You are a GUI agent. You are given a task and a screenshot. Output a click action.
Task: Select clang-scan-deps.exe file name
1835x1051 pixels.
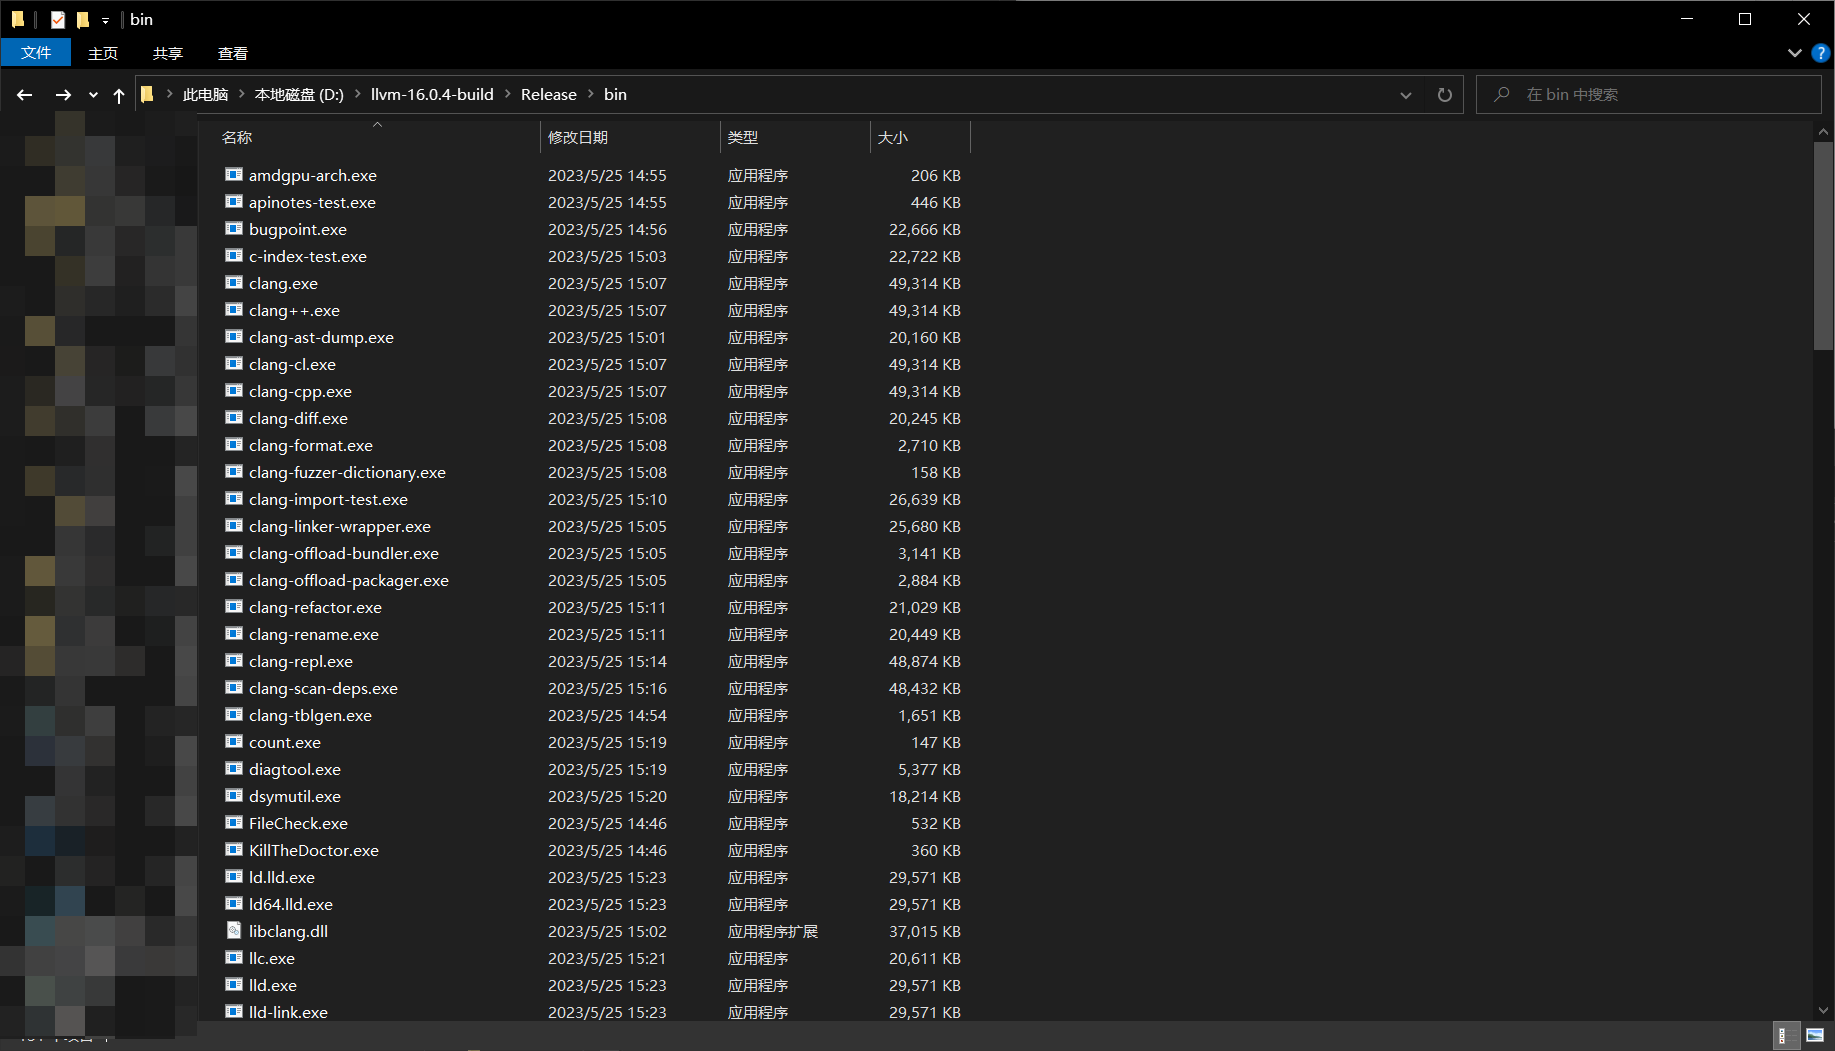323,688
